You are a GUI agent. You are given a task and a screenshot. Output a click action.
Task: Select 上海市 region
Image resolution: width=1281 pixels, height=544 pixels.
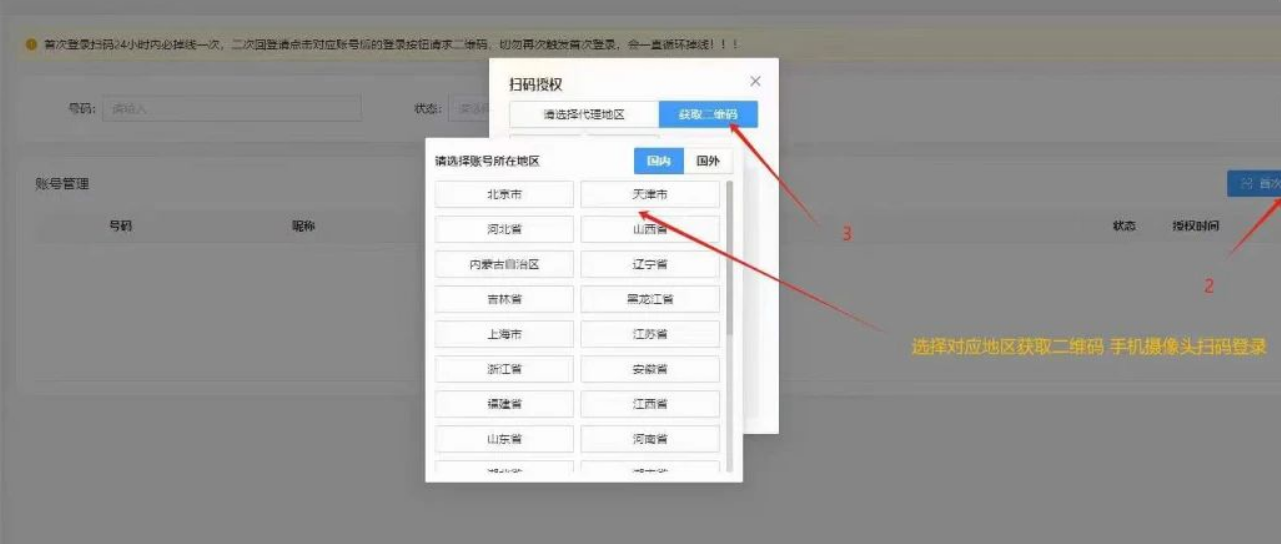504,334
